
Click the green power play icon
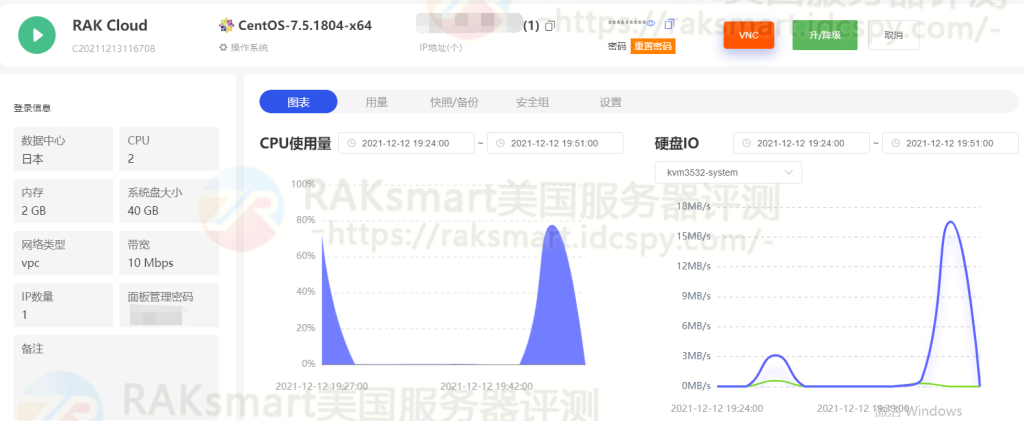tap(37, 35)
